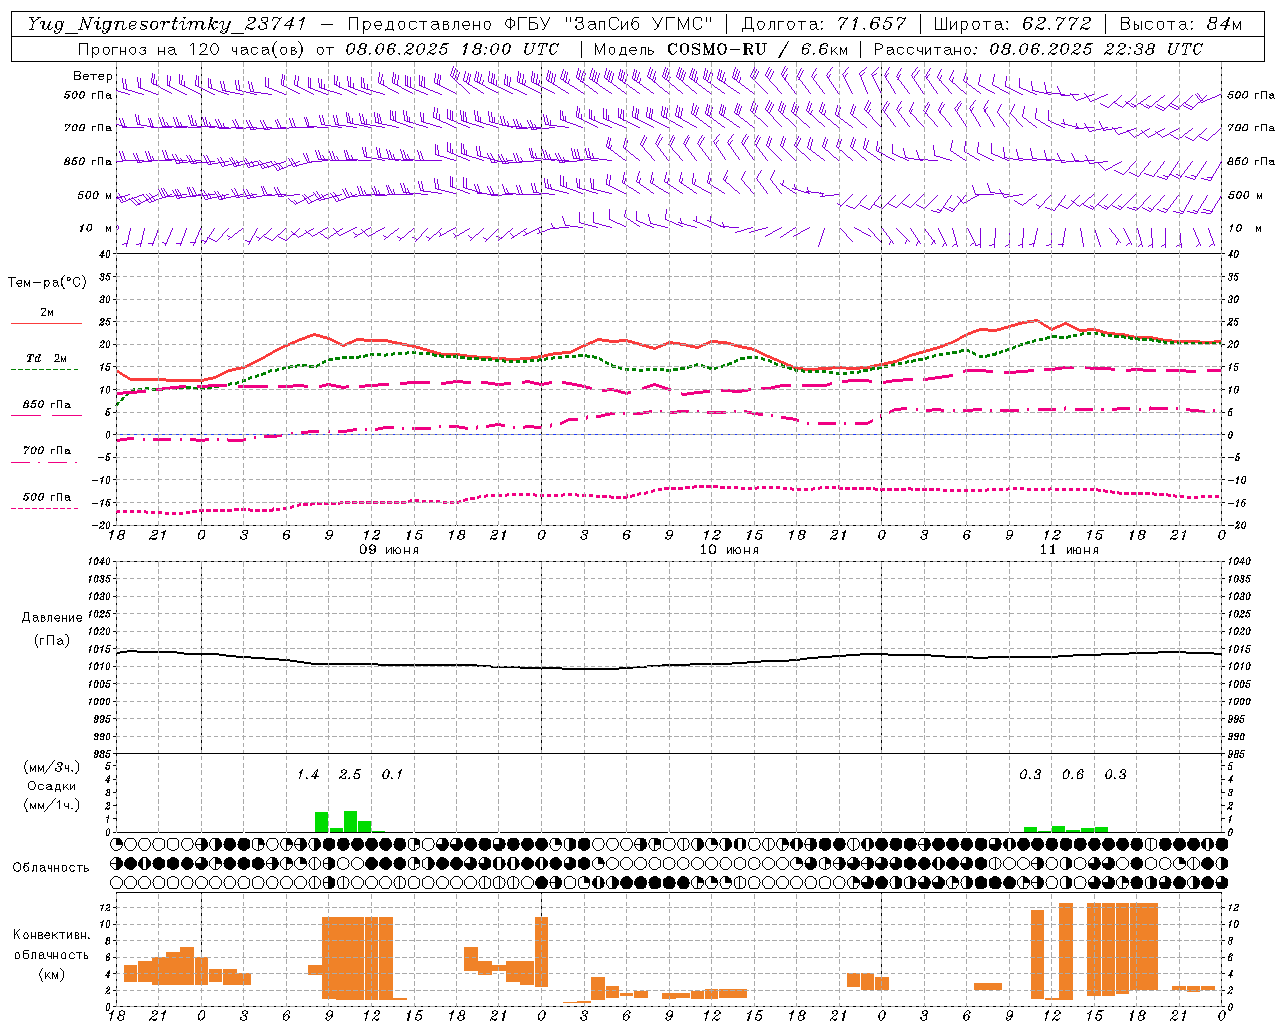
Task: Click the 2.5 precipitation total value
Action: coord(350,774)
